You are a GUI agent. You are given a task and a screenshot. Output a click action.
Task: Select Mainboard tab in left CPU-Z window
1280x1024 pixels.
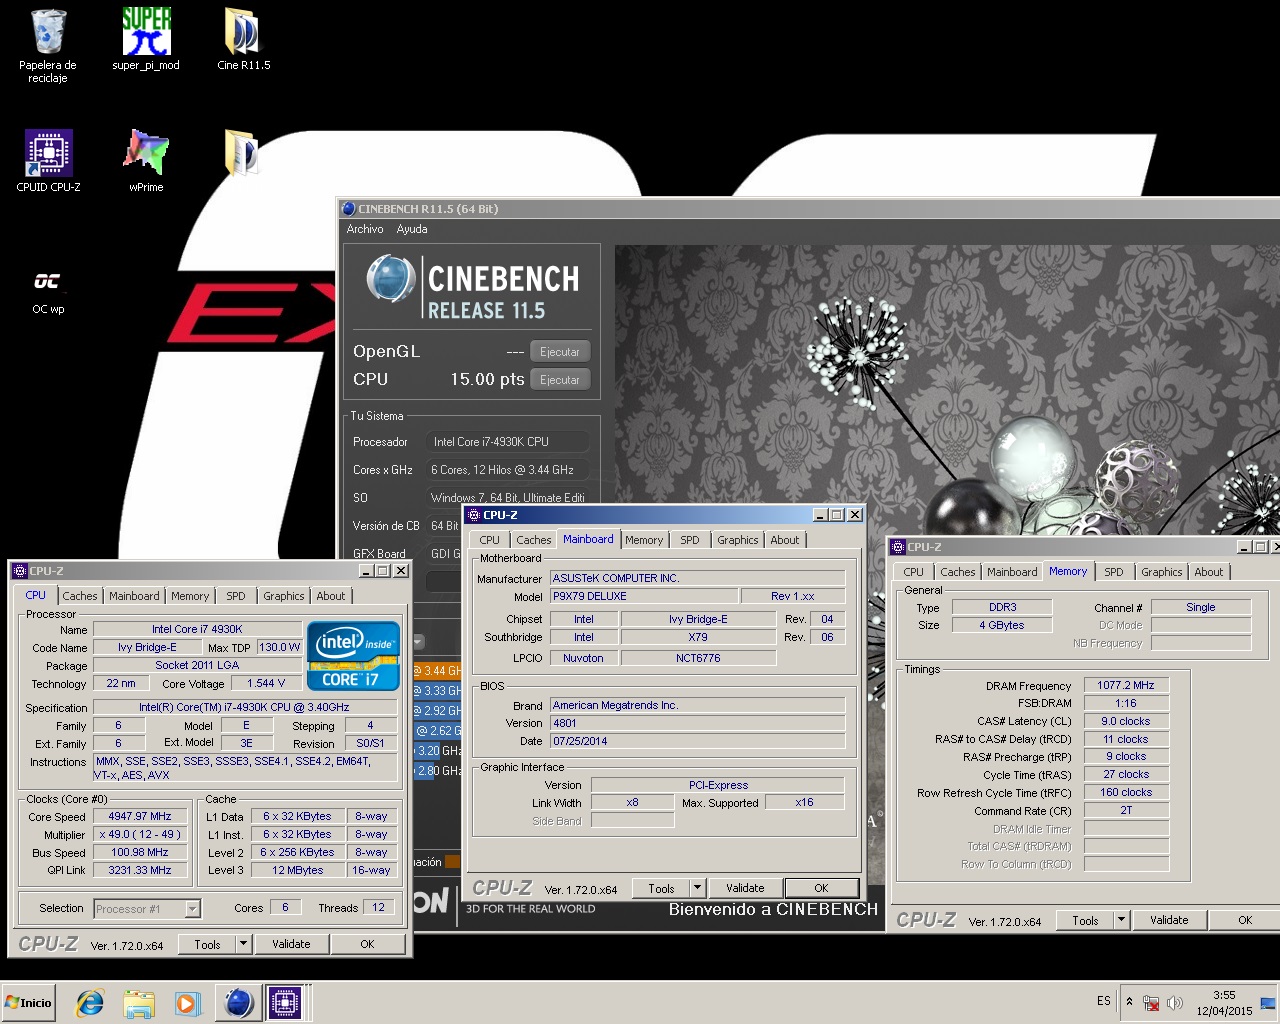point(134,596)
